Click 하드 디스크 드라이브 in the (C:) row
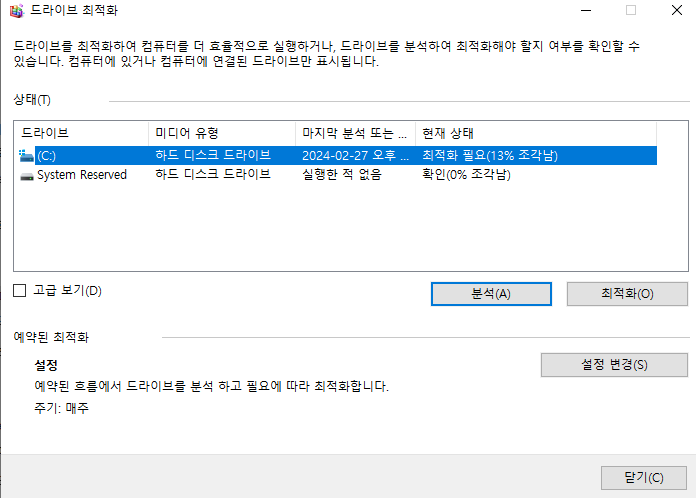 [213, 155]
